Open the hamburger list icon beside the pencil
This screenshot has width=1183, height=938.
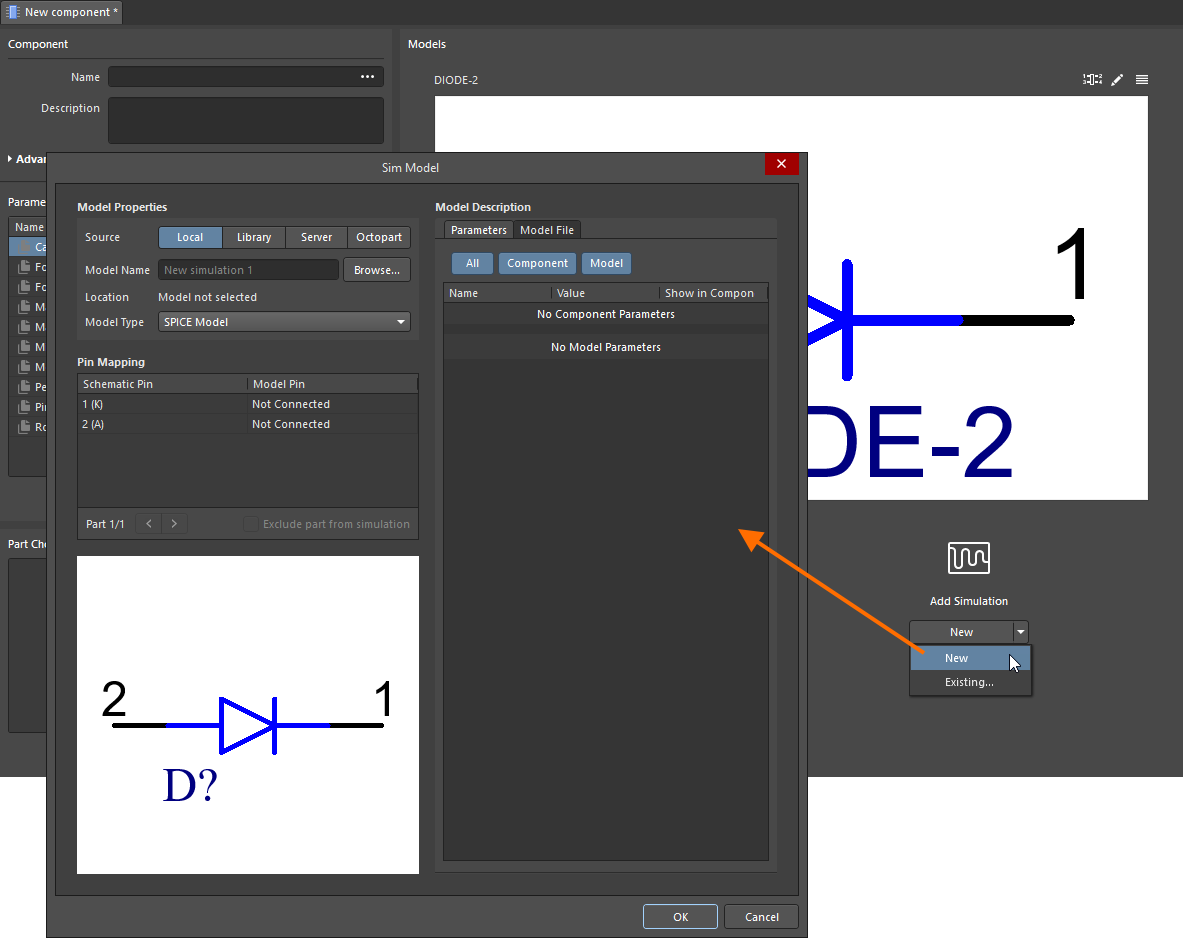[x=1142, y=79]
